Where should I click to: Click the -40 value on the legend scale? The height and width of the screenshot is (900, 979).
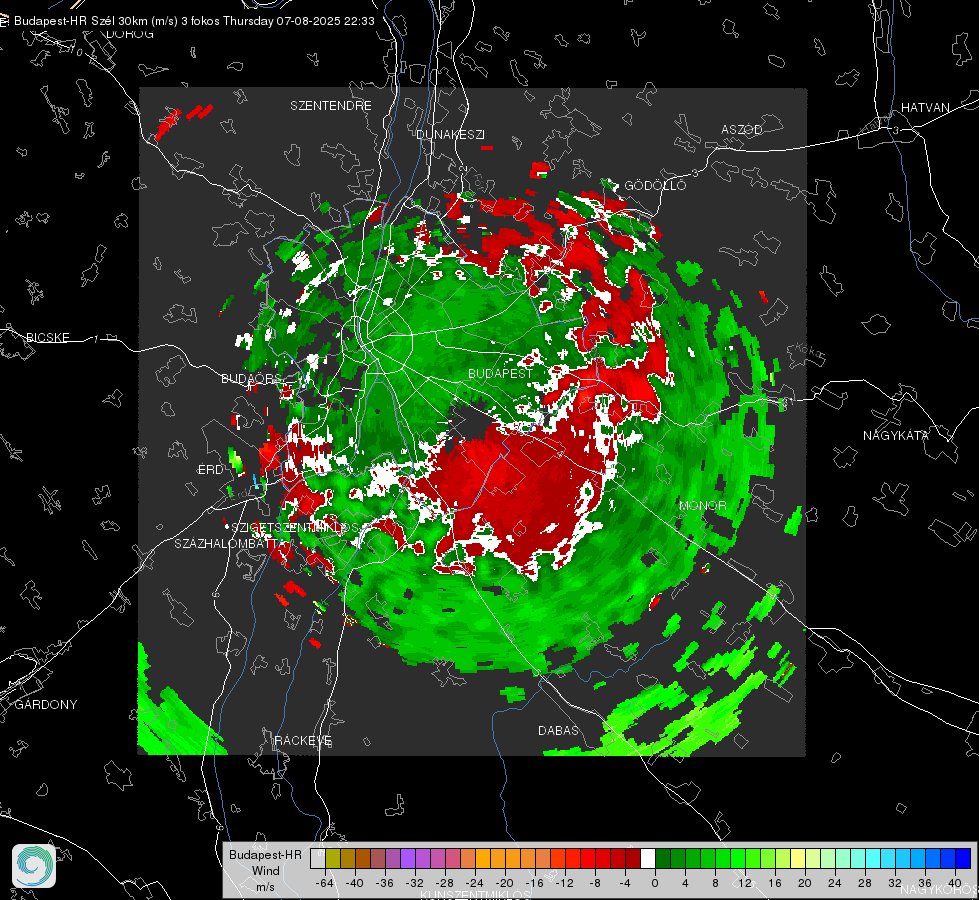click(x=355, y=883)
